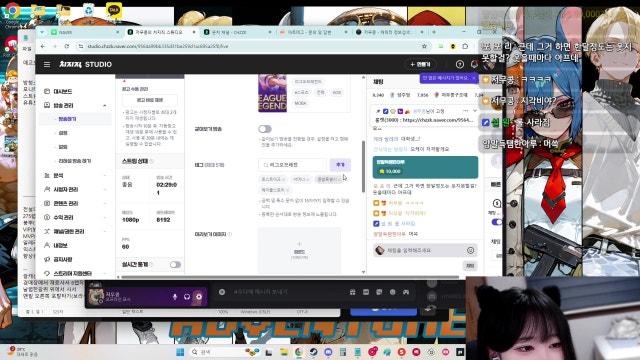640x360 pixels.
Task: Open the Chzzk Studio hamburger menu
Action: click(x=47, y=64)
